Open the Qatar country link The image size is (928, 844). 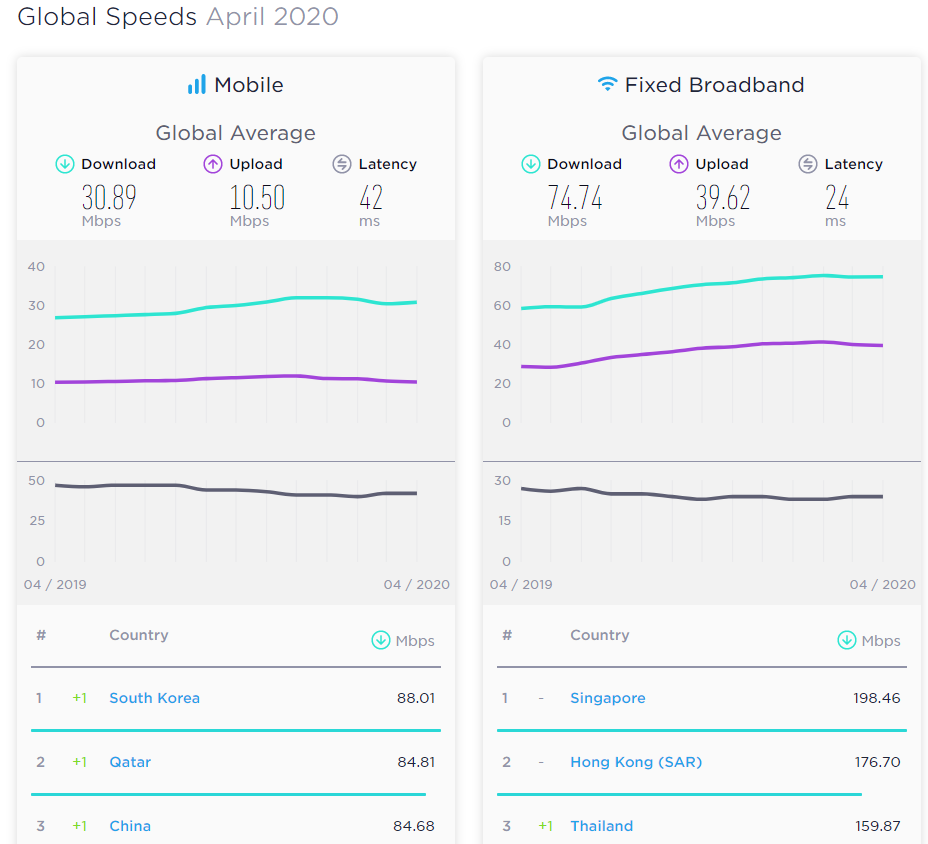tap(130, 762)
